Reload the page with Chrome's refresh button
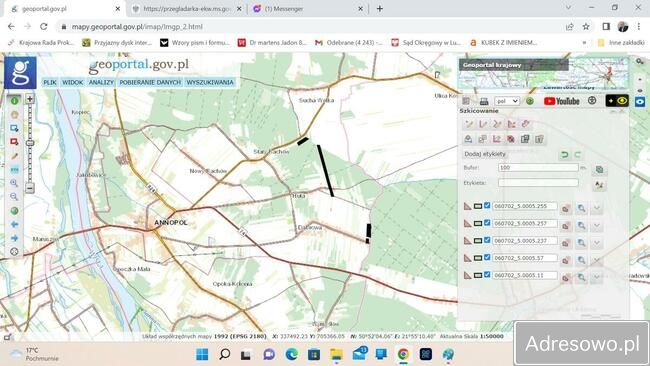Screen dimensions: 650x366 (x=44, y=27)
